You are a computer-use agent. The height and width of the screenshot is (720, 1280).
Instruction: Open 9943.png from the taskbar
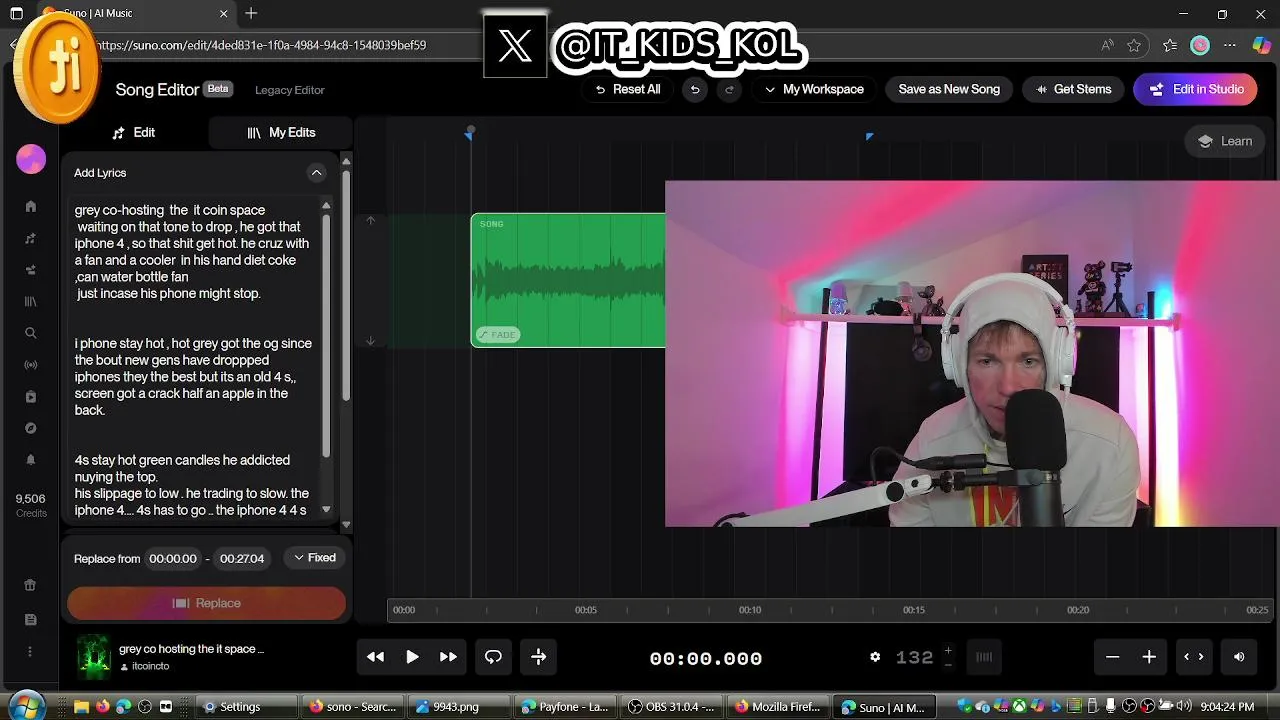tap(458, 707)
